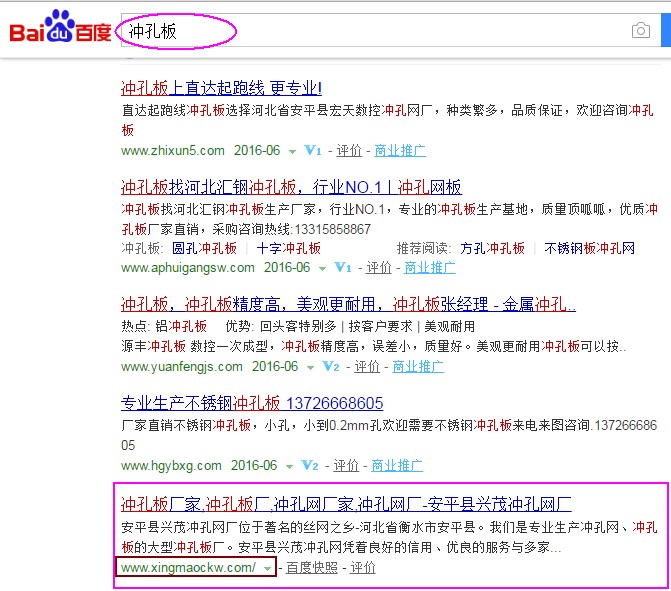Open result 冲孔板找河北汇钢冲孔板，行业NO.1

coord(291,187)
